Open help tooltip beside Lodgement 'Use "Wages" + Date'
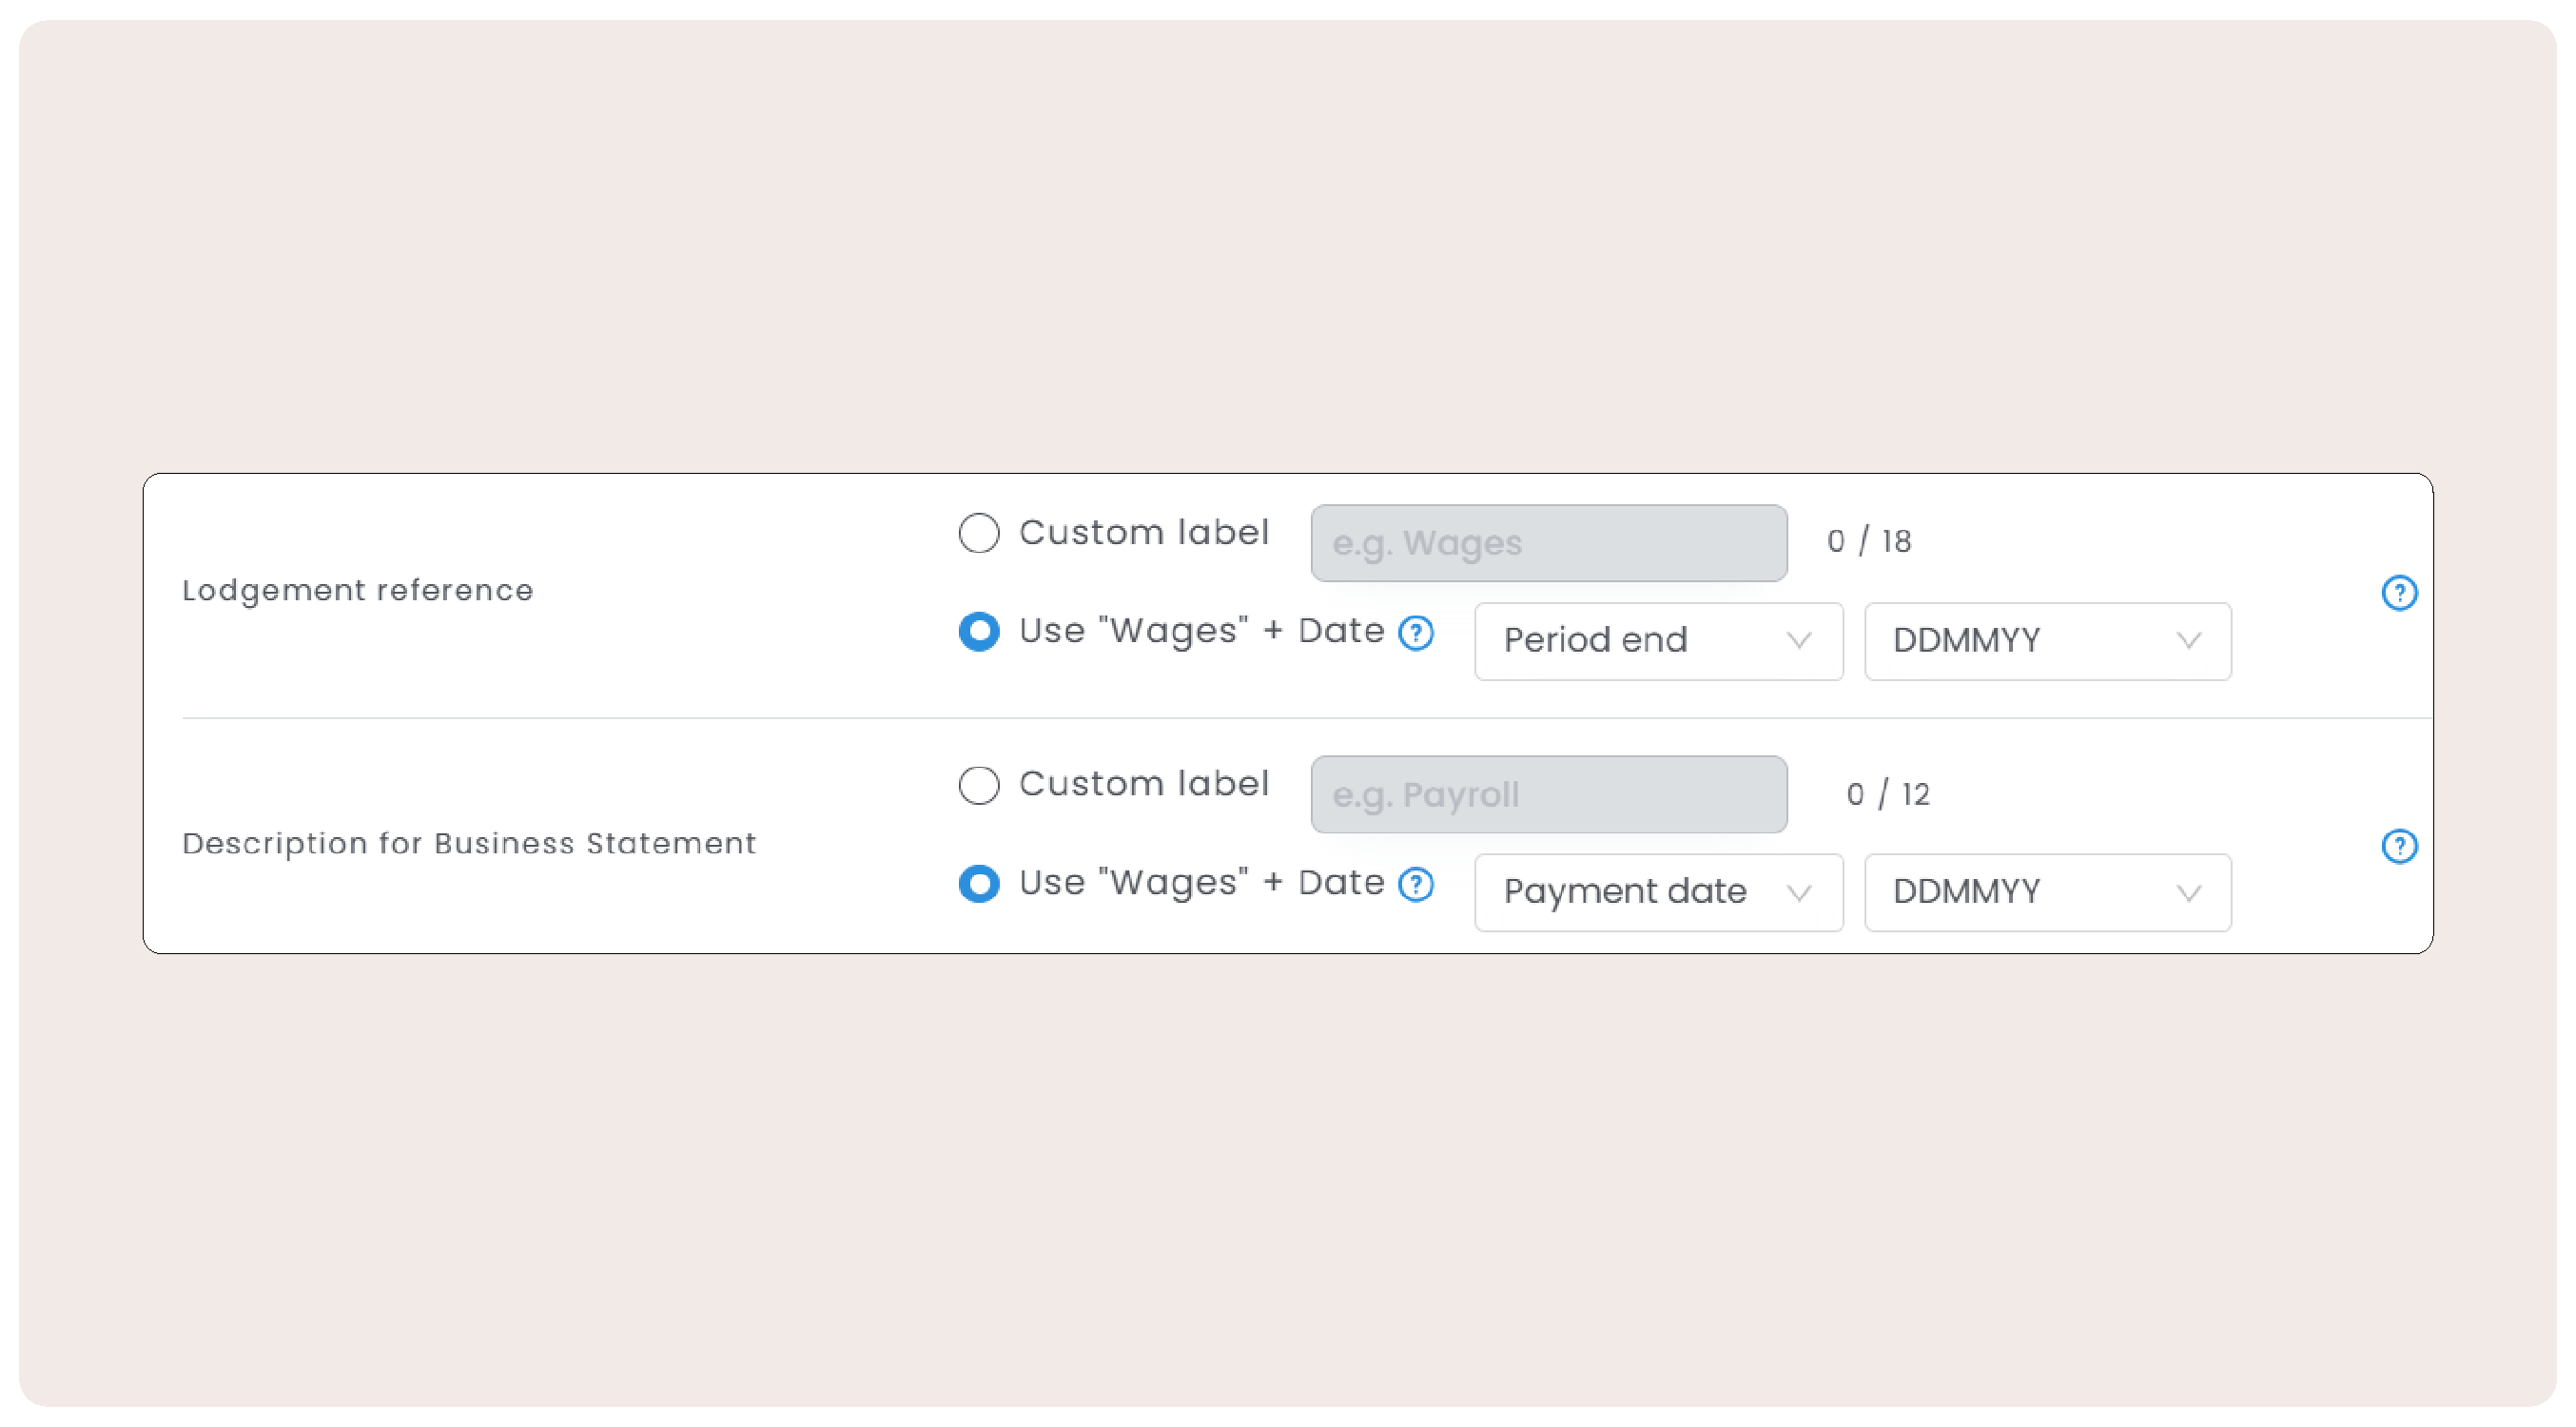The width and height of the screenshot is (2576, 1427). [1416, 632]
